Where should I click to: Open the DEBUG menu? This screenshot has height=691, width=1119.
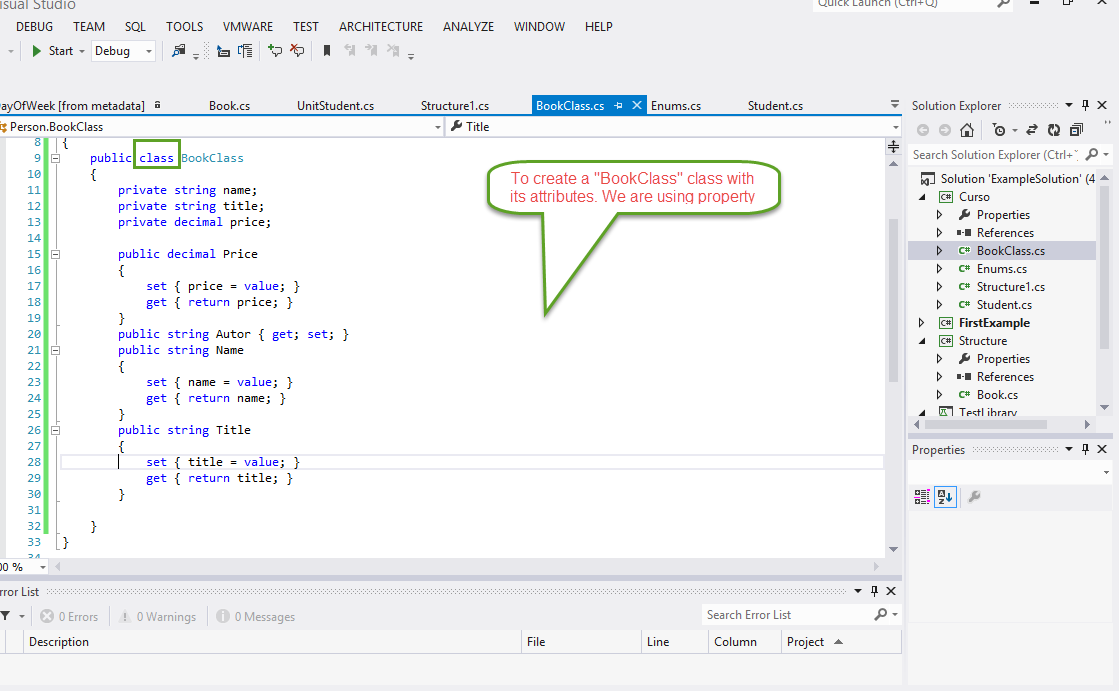click(34, 26)
